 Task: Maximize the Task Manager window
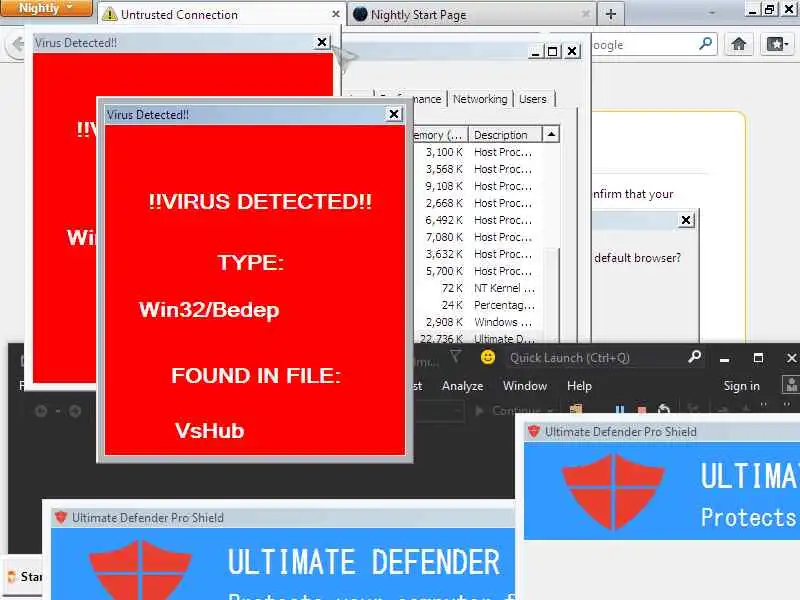tap(553, 52)
